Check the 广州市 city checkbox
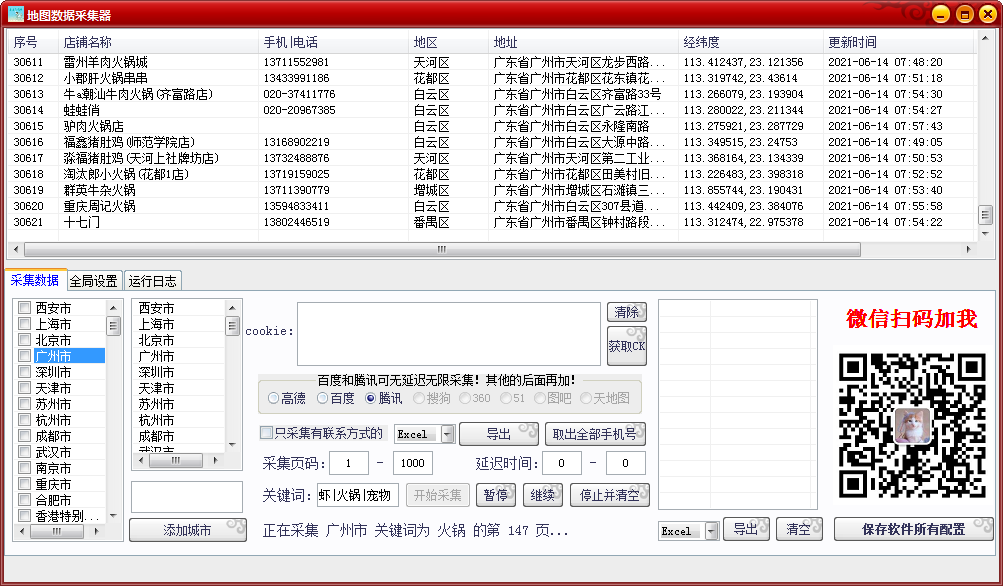This screenshot has width=1003, height=586. [x=25, y=356]
